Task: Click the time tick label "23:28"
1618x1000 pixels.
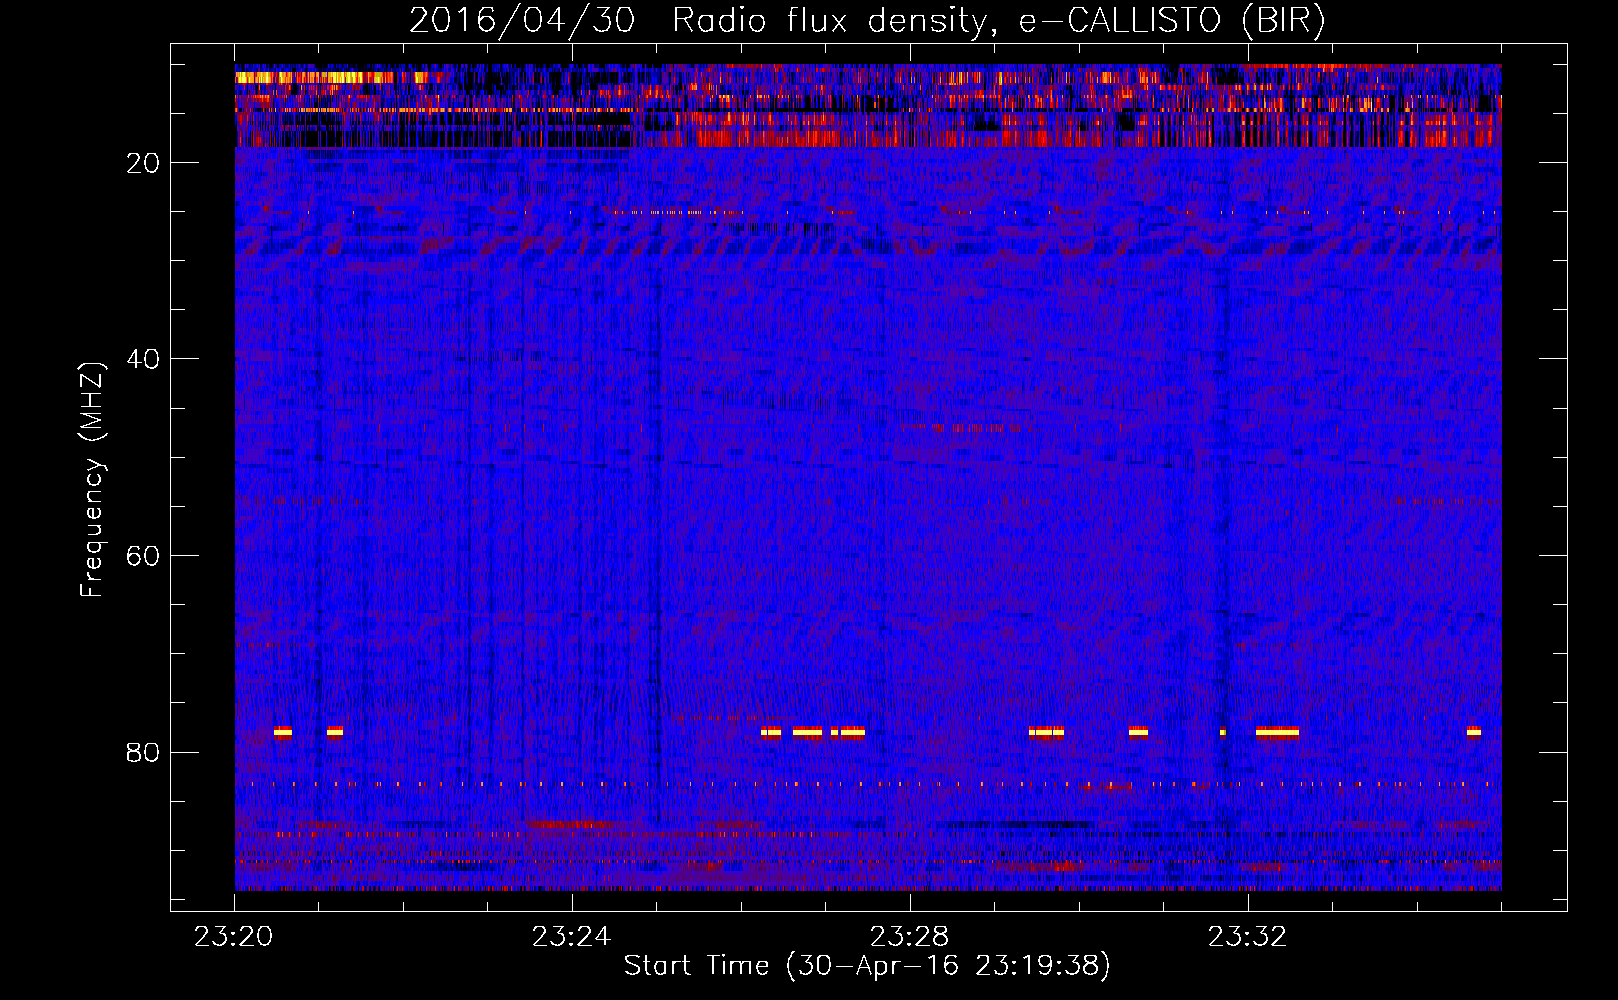Action: pyautogui.click(x=910, y=937)
